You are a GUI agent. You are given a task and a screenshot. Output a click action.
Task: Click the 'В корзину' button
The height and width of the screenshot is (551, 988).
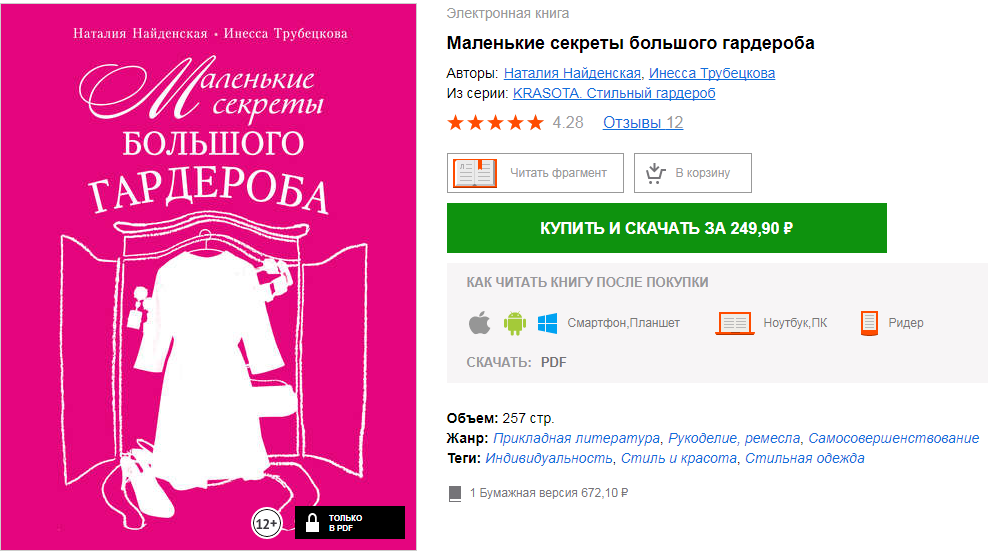(692, 173)
